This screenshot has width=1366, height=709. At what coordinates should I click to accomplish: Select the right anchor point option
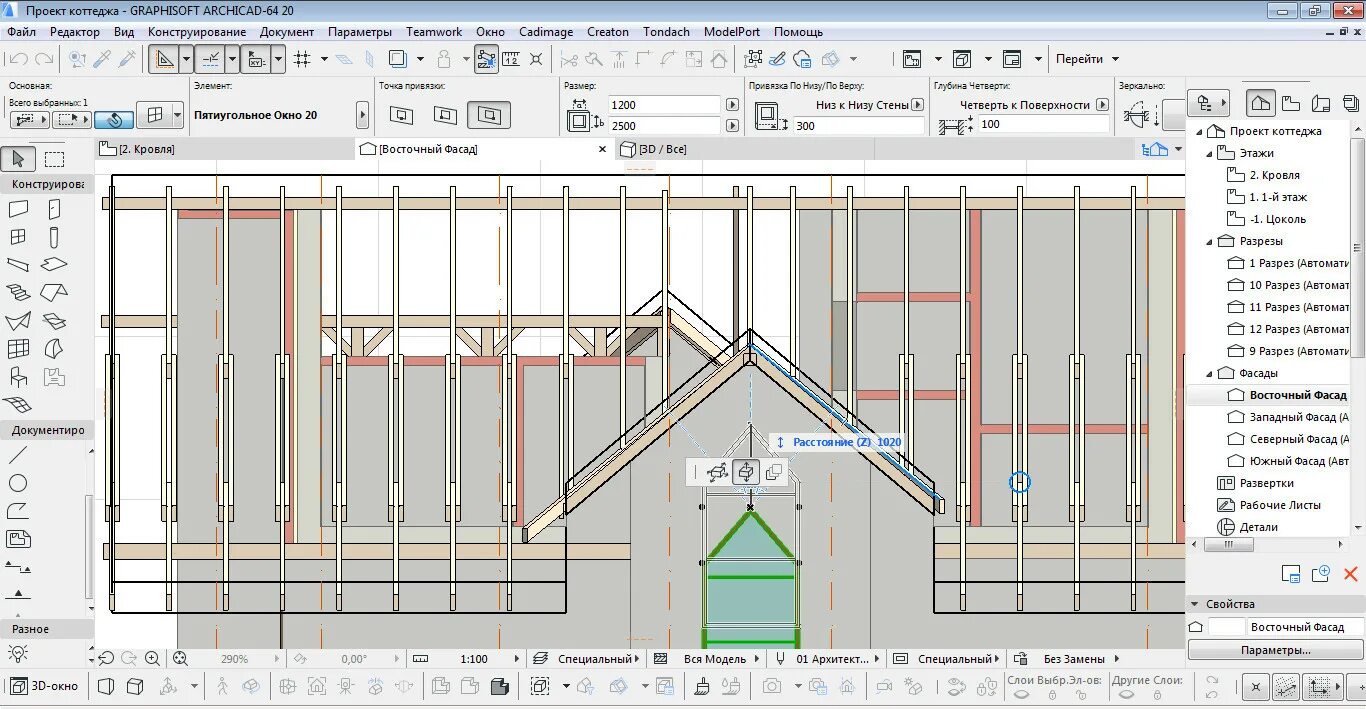[x=489, y=116]
